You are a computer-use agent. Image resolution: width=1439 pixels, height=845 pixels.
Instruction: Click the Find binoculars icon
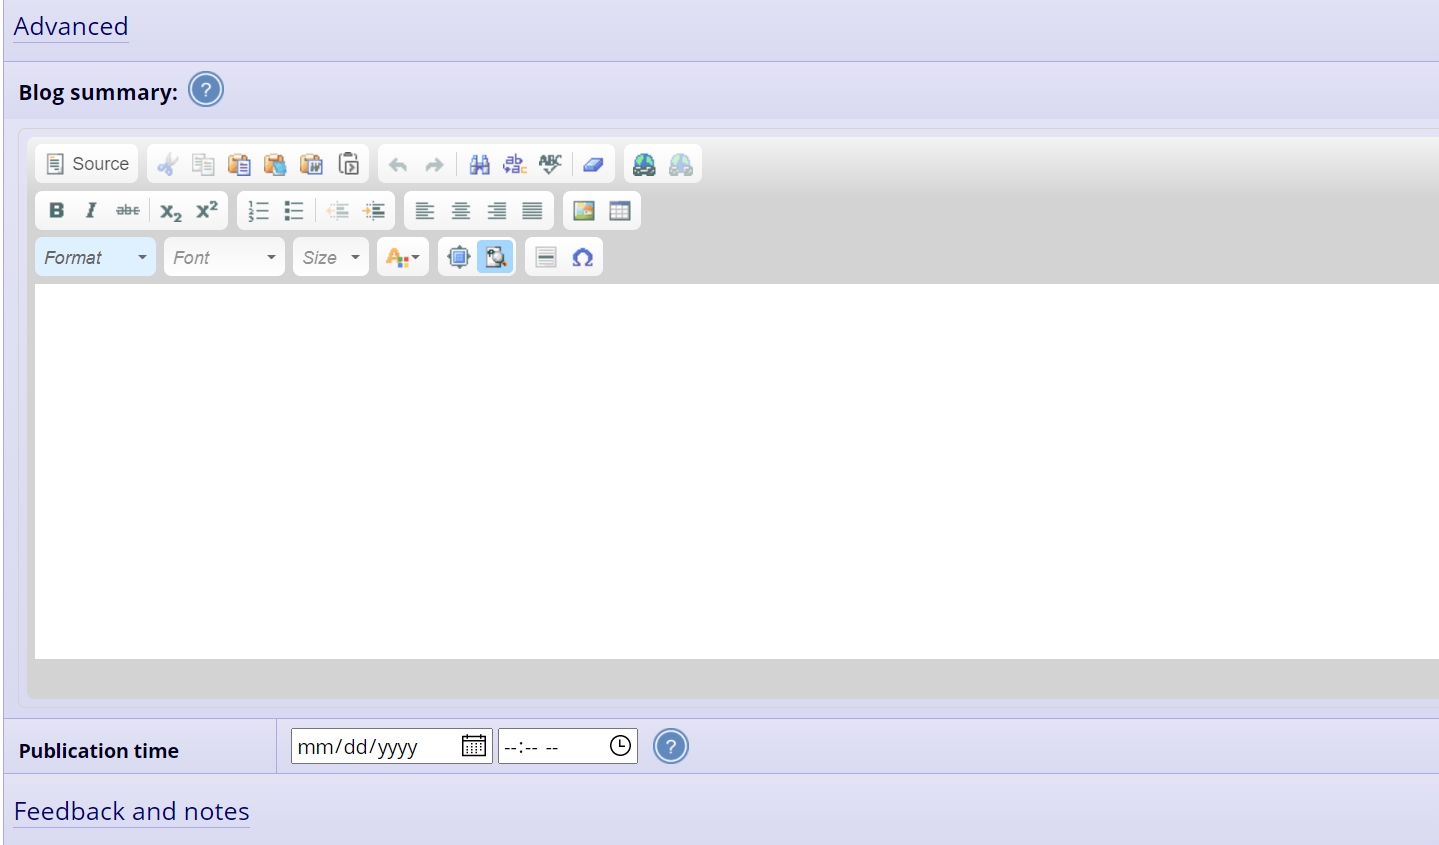pyautogui.click(x=479, y=164)
